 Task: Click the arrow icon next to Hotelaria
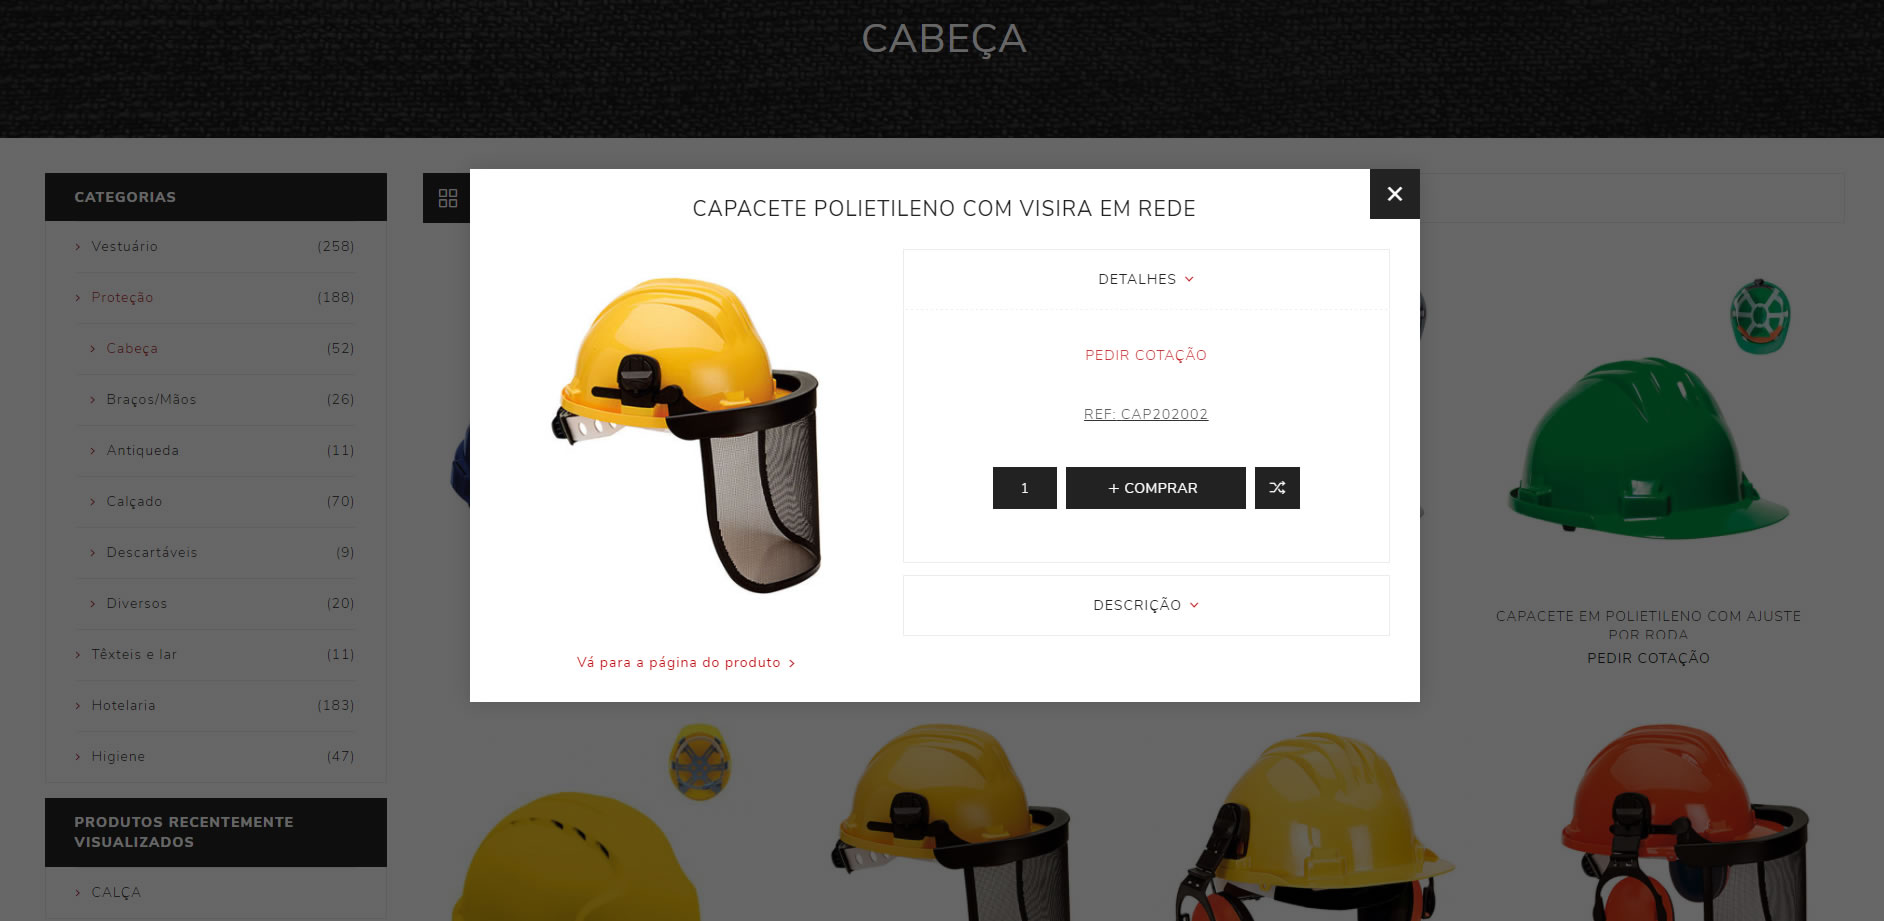(x=78, y=706)
